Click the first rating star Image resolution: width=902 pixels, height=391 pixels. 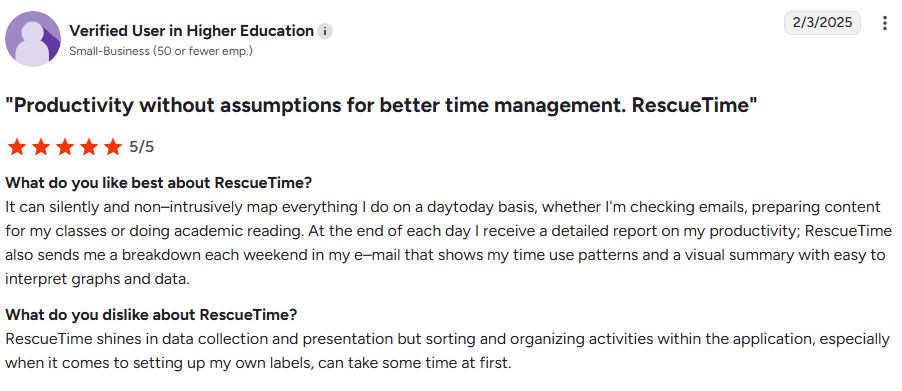(16, 147)
